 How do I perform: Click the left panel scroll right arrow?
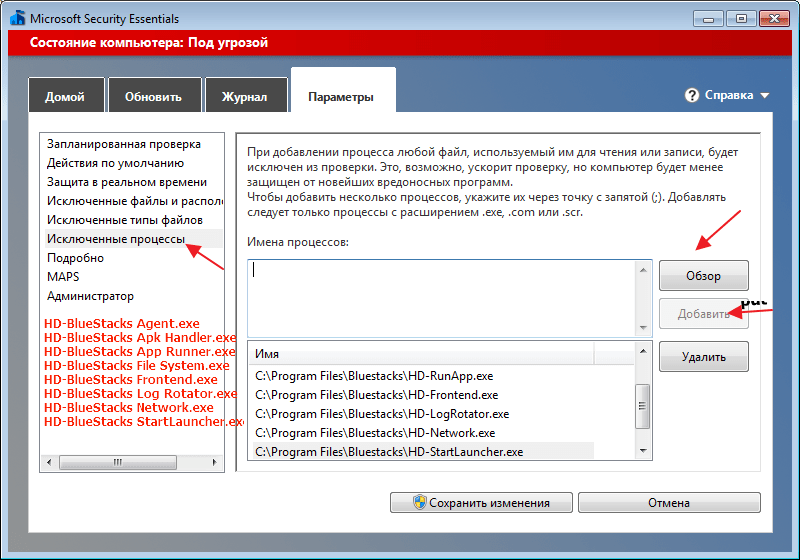[214, 462]
